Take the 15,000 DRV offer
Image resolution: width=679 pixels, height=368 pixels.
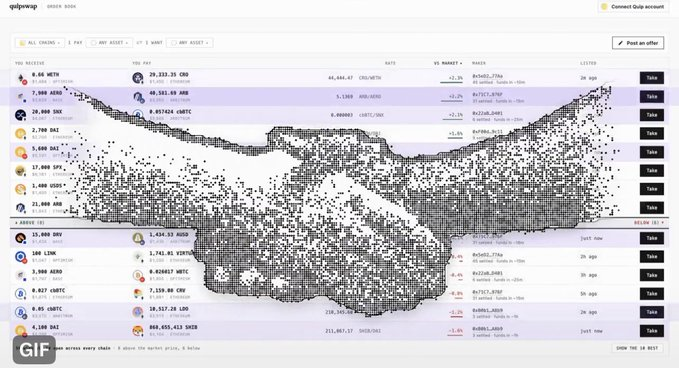tap(652, 238)
